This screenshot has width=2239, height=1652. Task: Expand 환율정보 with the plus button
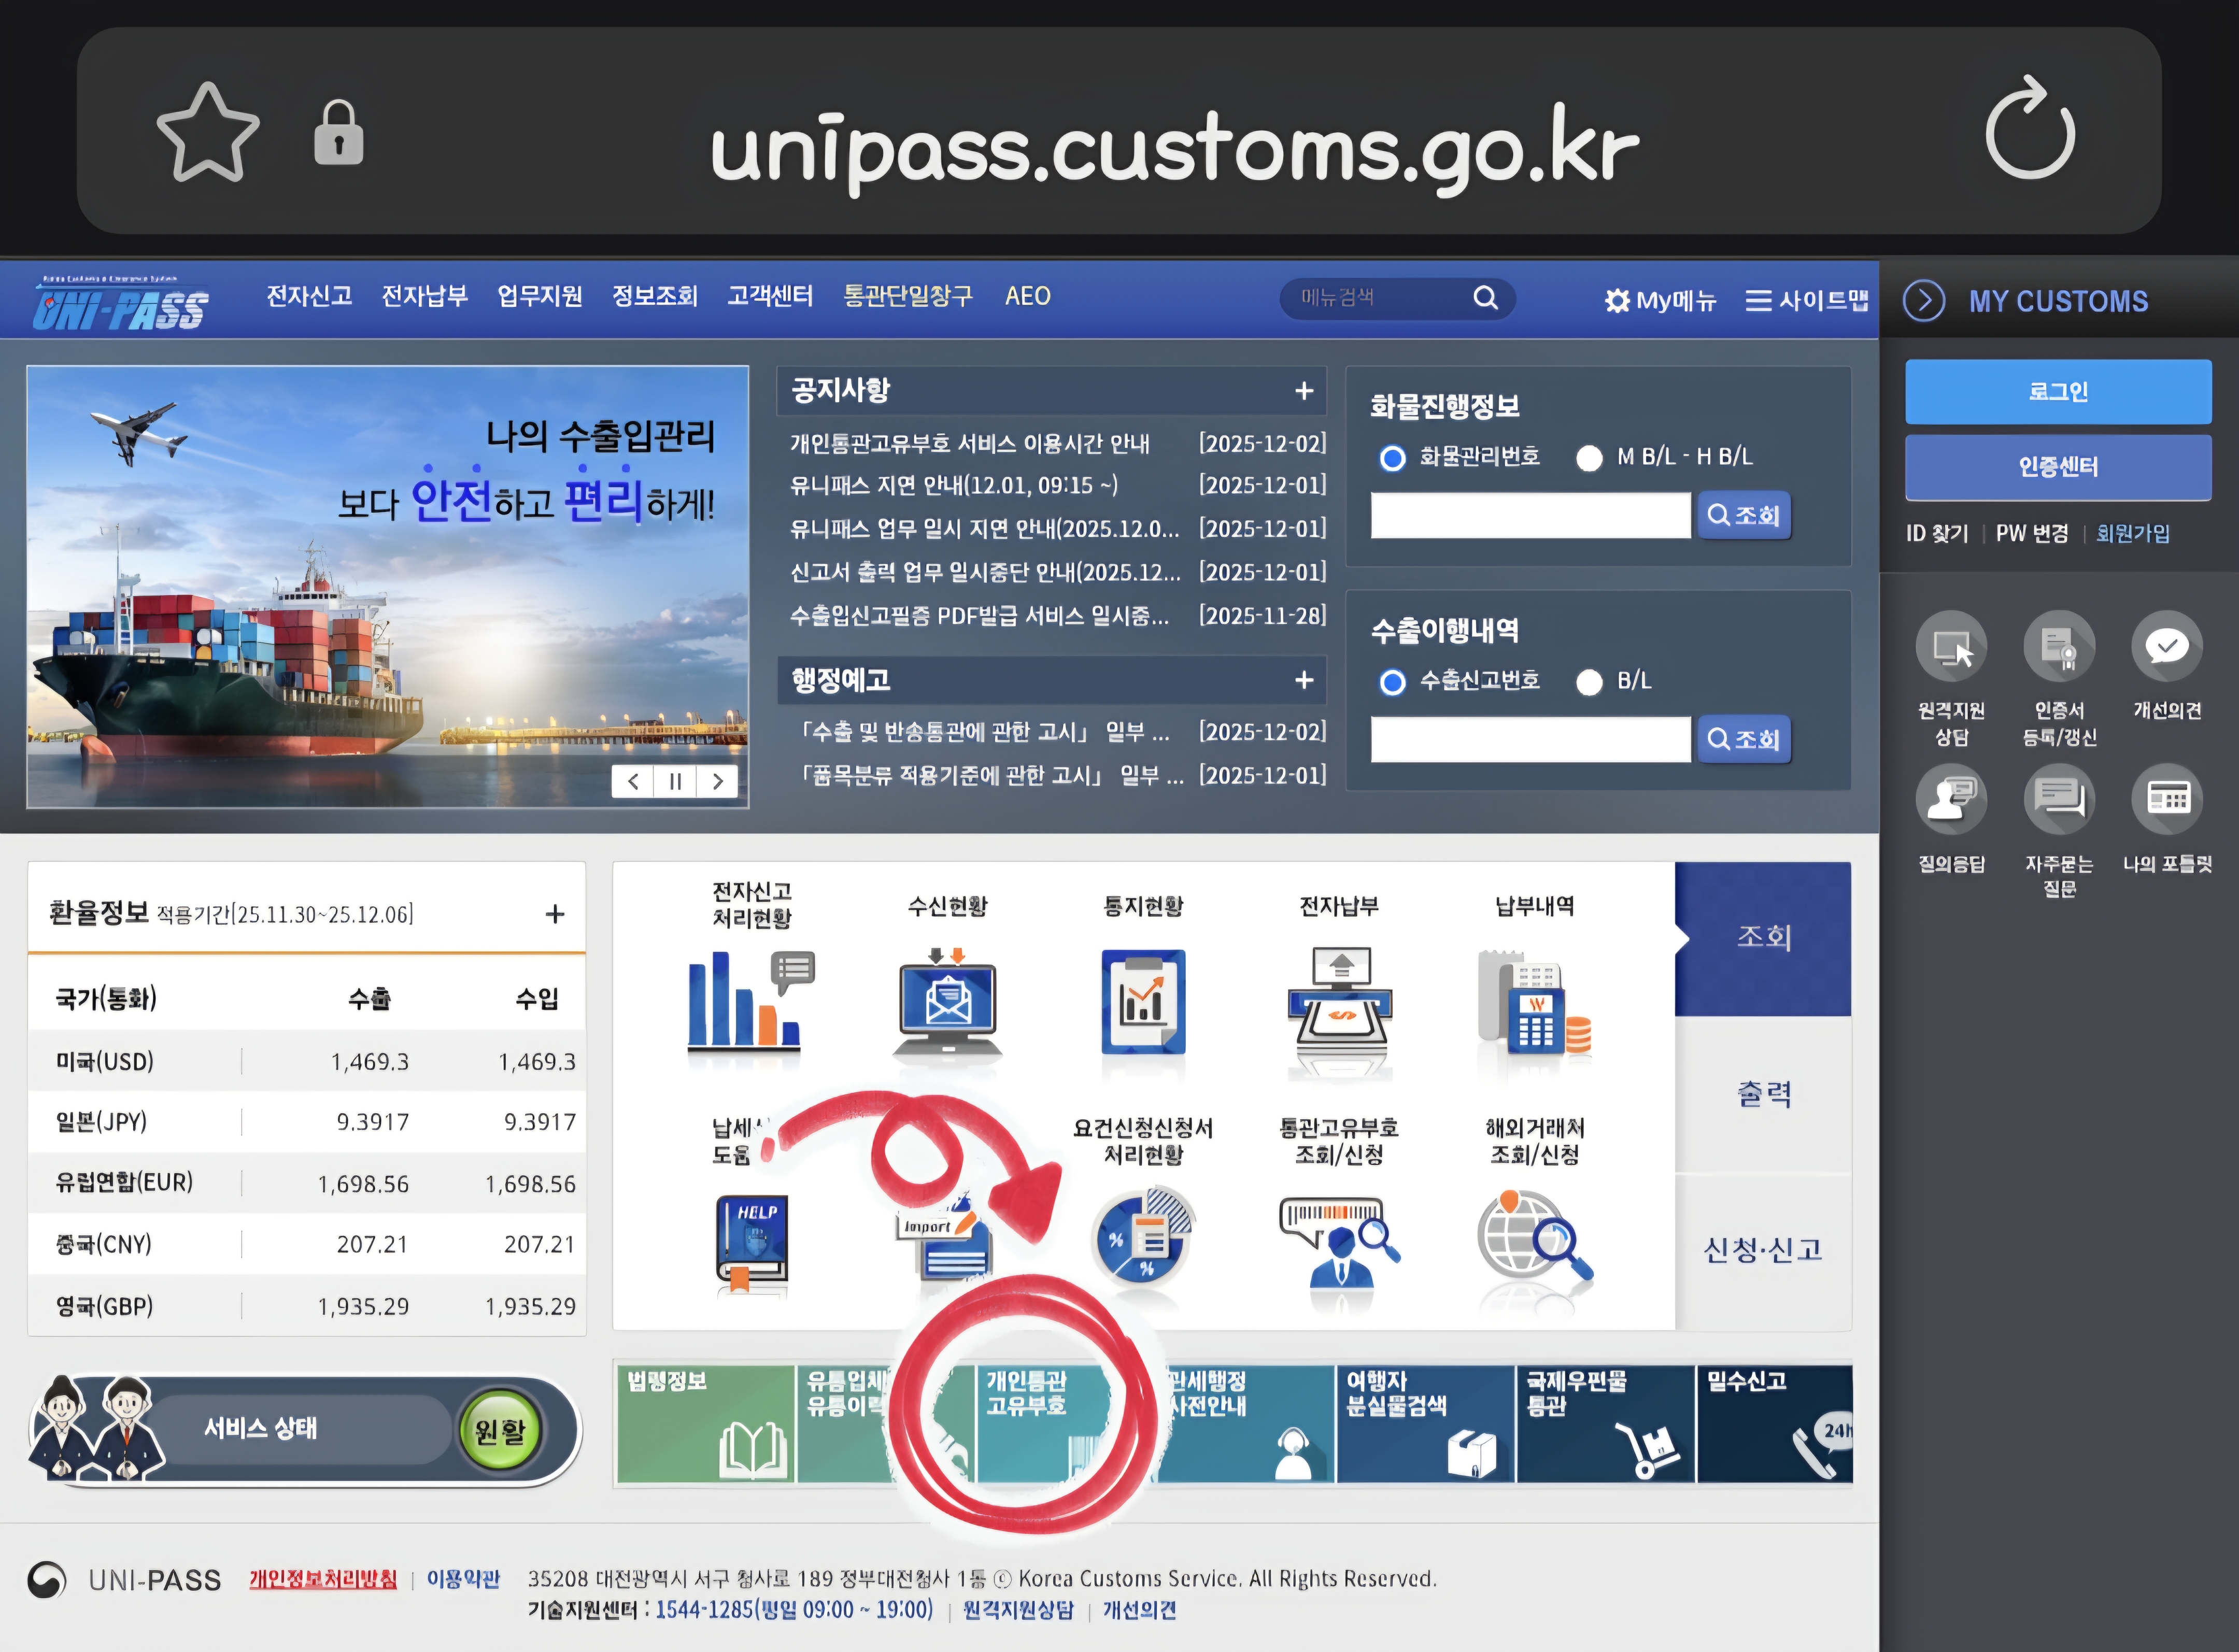click(555, 914)
